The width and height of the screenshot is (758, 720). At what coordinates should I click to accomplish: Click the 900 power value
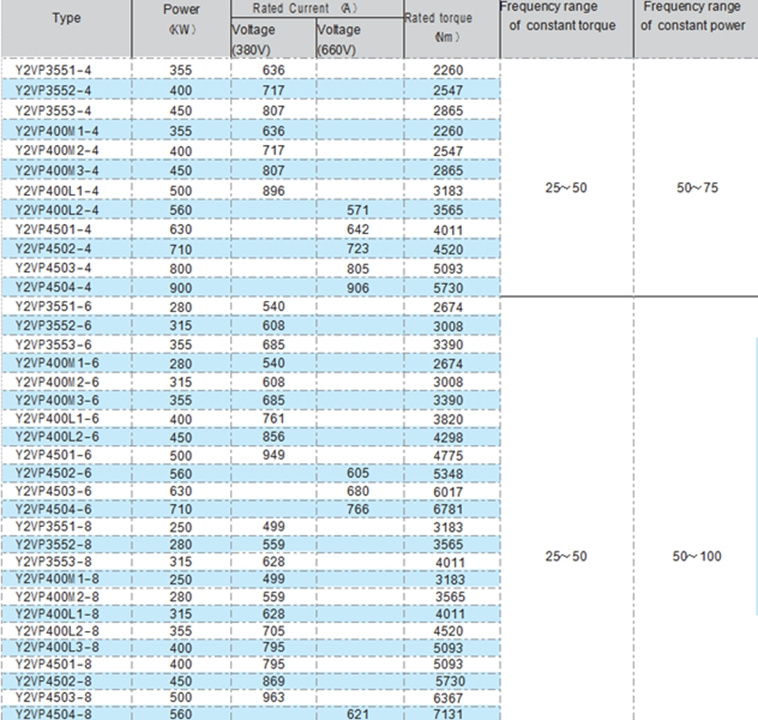click(181, 288)
